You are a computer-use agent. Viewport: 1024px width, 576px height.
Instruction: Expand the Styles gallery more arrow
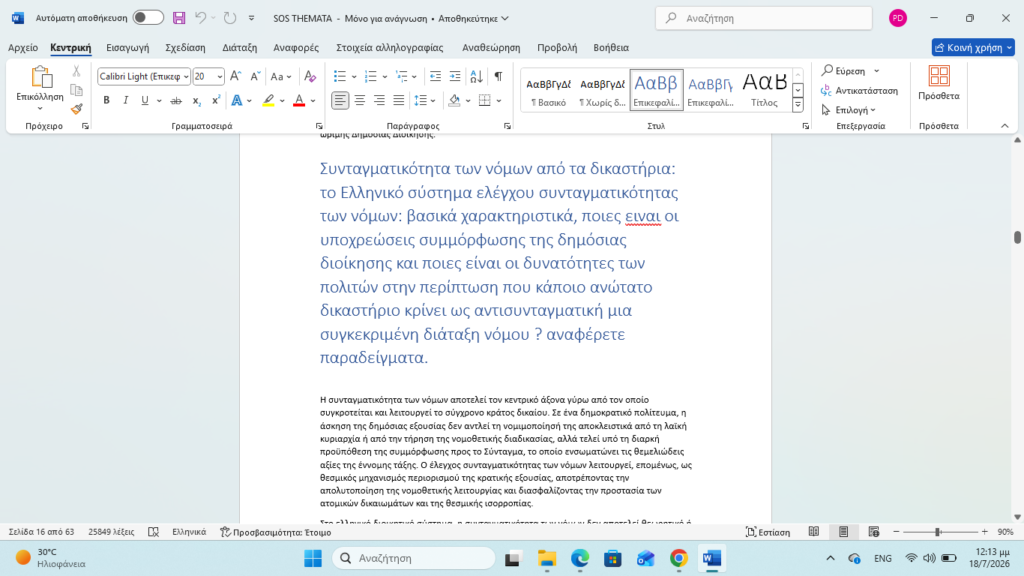pyautogui.click(x=798, y=104)
